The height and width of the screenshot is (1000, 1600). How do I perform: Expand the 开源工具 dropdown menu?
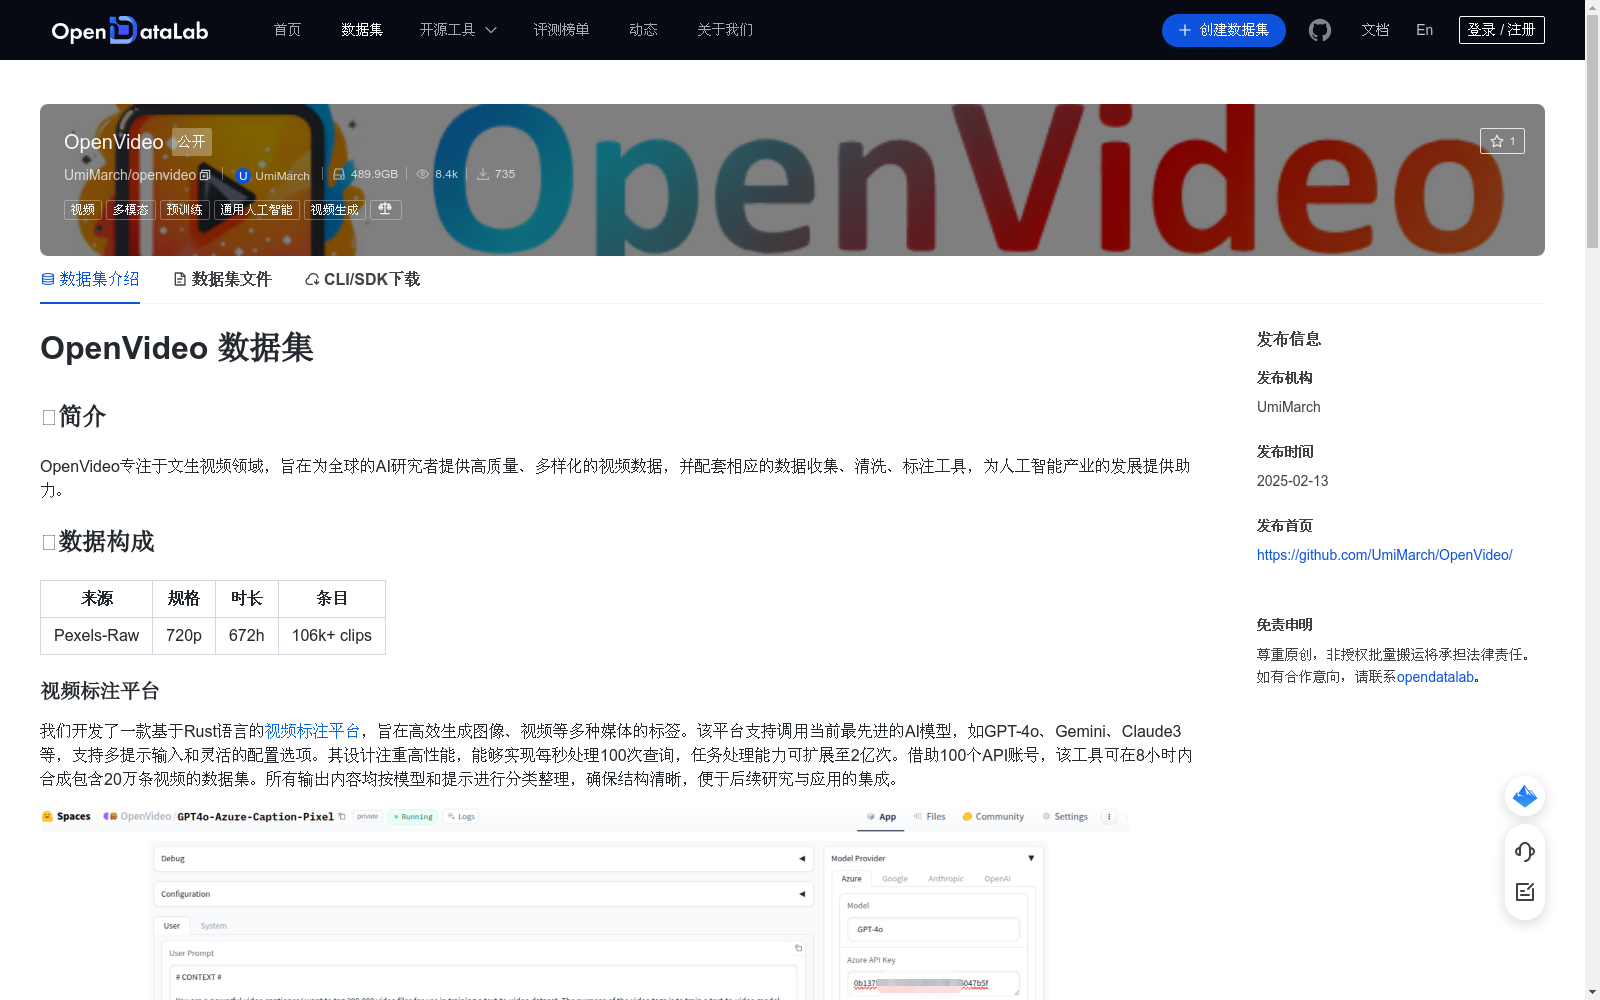(x=458, y=30)
